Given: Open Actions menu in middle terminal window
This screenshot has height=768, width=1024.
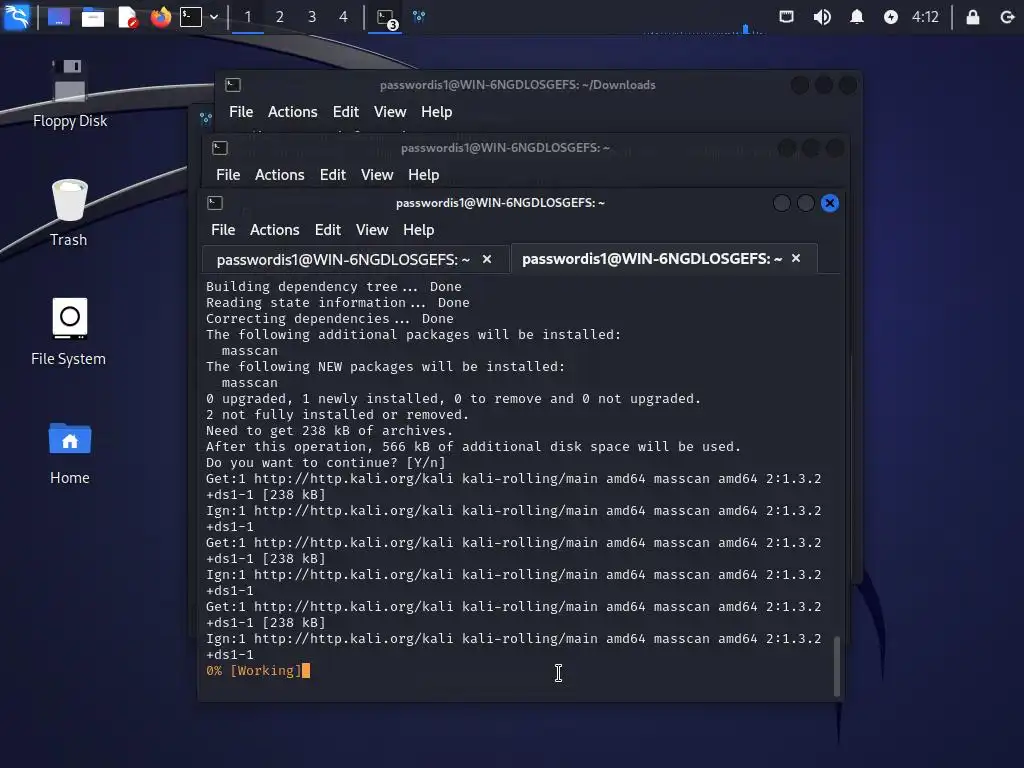Looking at the screenshot, I should (280, 175).
